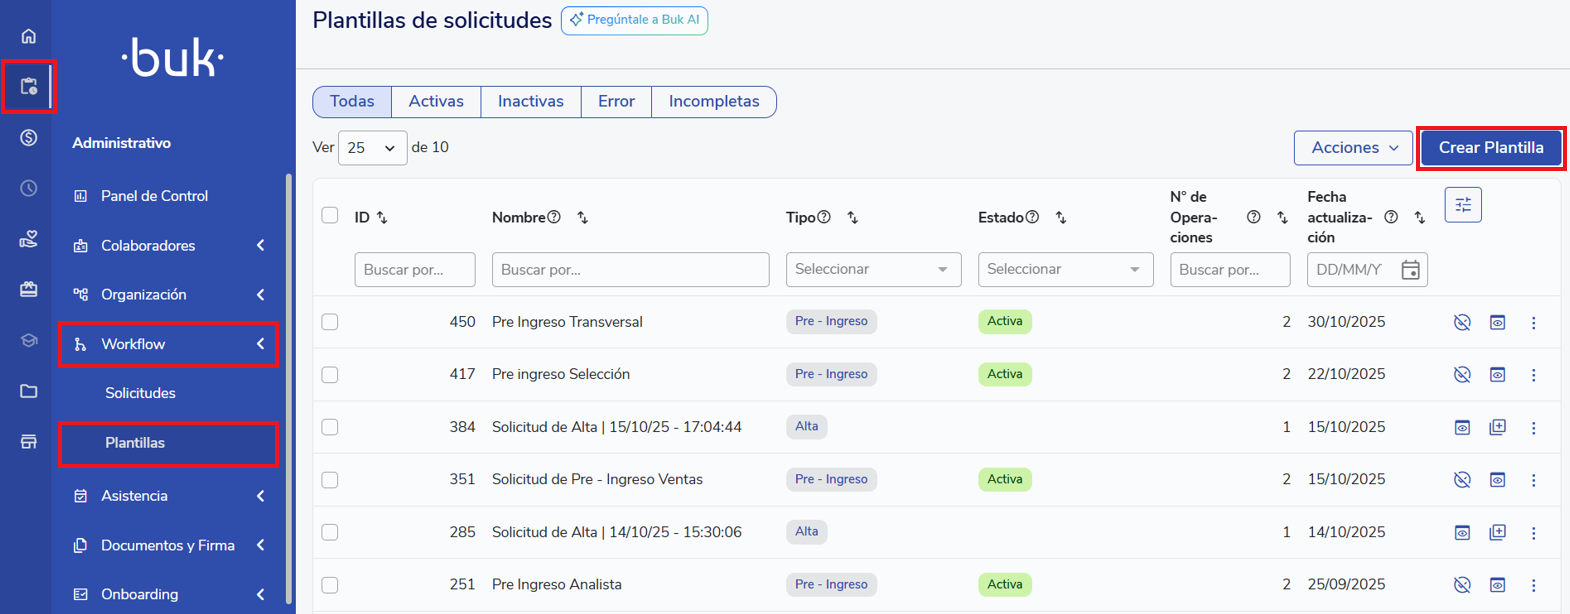Click the Crear Plantilla button
Image resolution: width=1570 pixels, height=614 pixels.
pos(1490,148)
